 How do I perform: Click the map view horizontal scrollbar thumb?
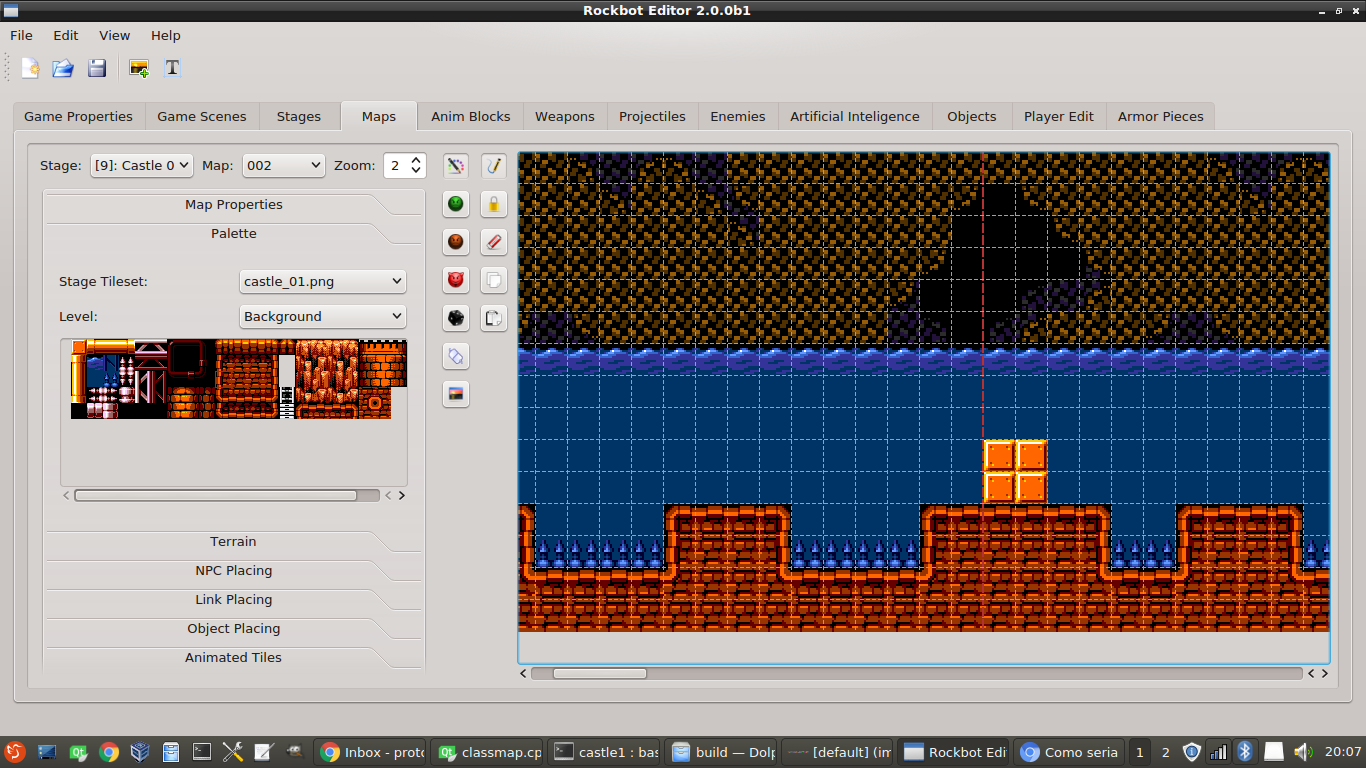600,673
